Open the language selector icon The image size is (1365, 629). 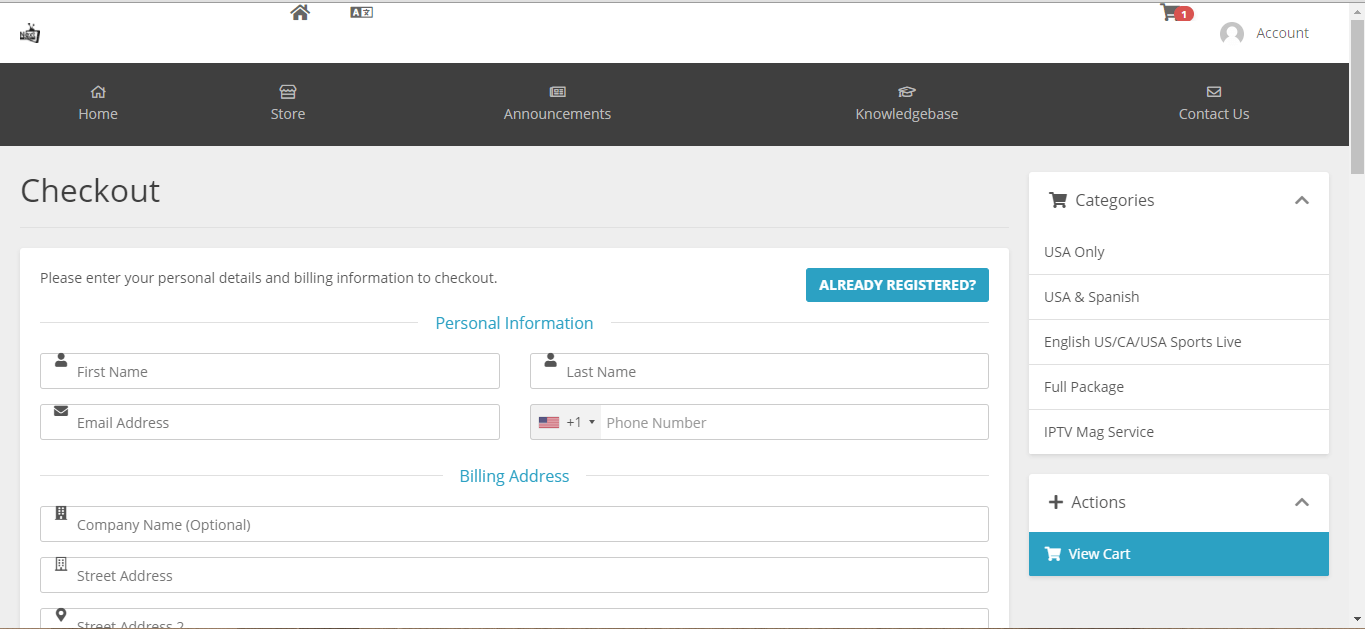(361, 12)
